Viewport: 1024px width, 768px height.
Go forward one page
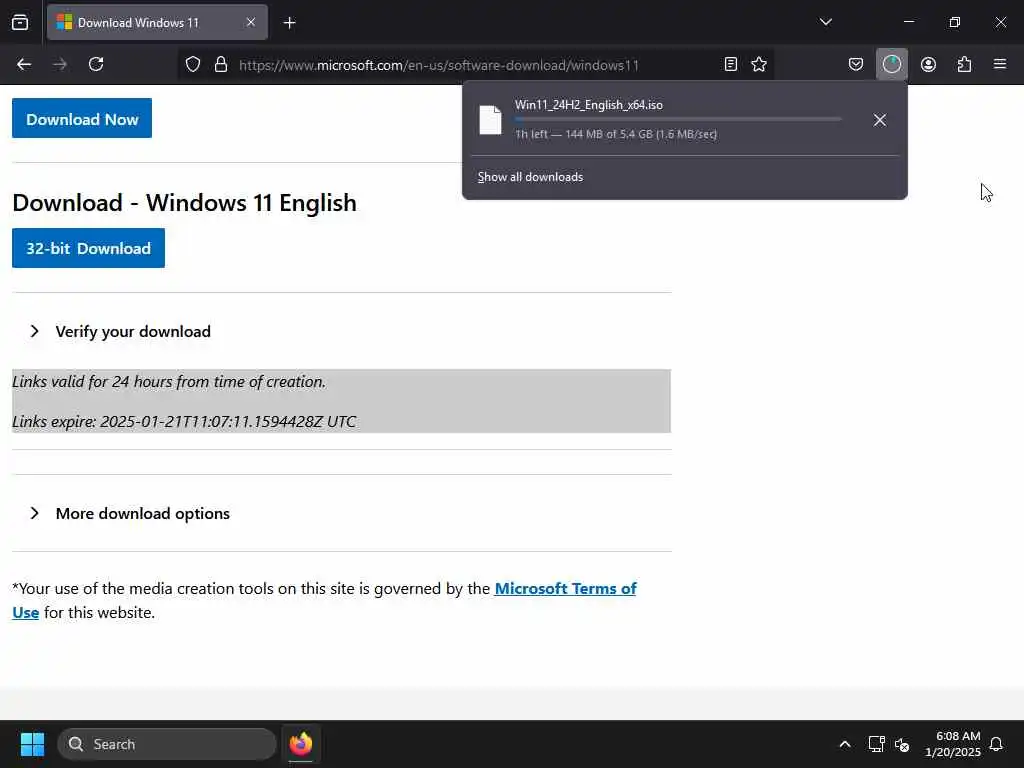pos(60,65)
